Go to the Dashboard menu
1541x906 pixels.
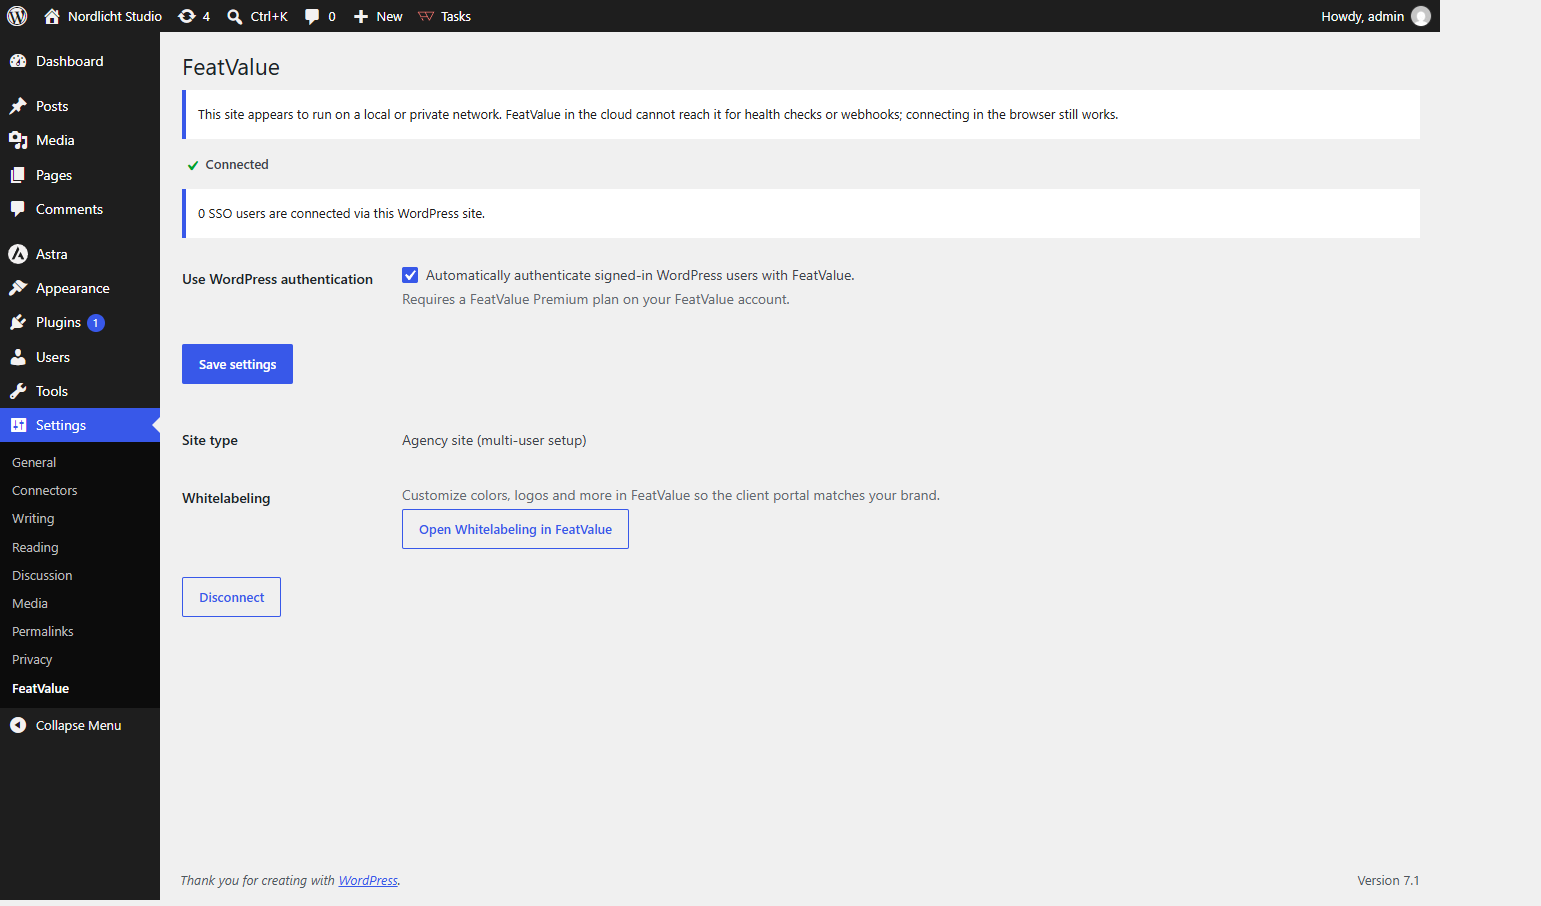click(x=80, y=61)
